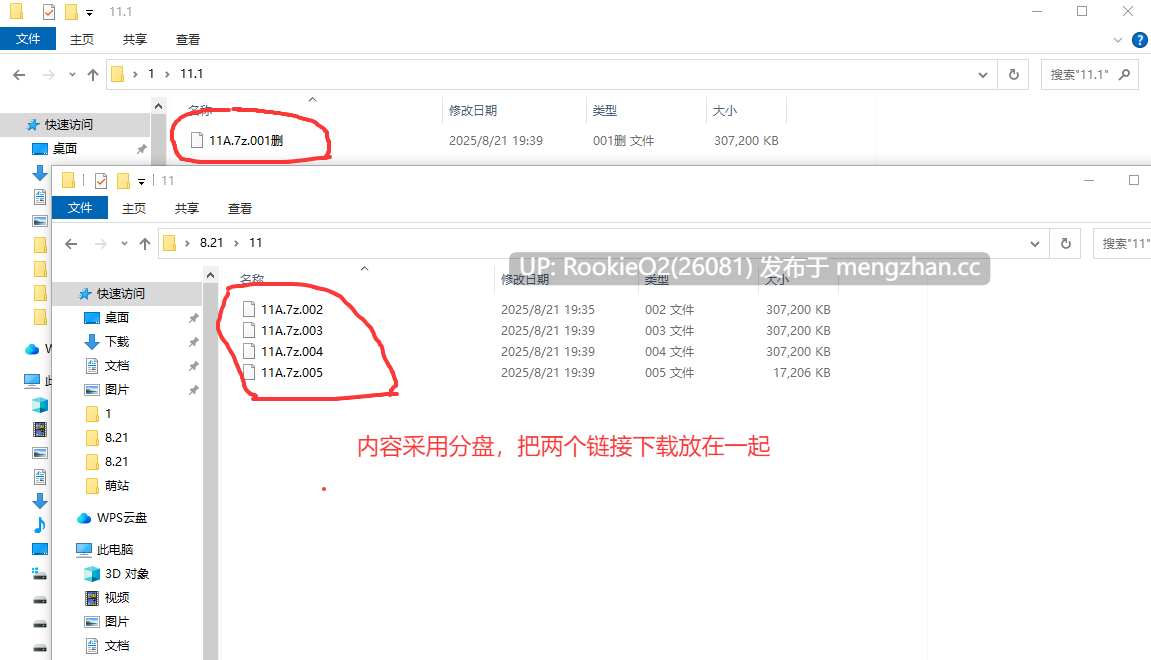This screenshot has width=1151, height=660.
Task: Open 3D 对象 in the sidebar
Action: [127, 573]
